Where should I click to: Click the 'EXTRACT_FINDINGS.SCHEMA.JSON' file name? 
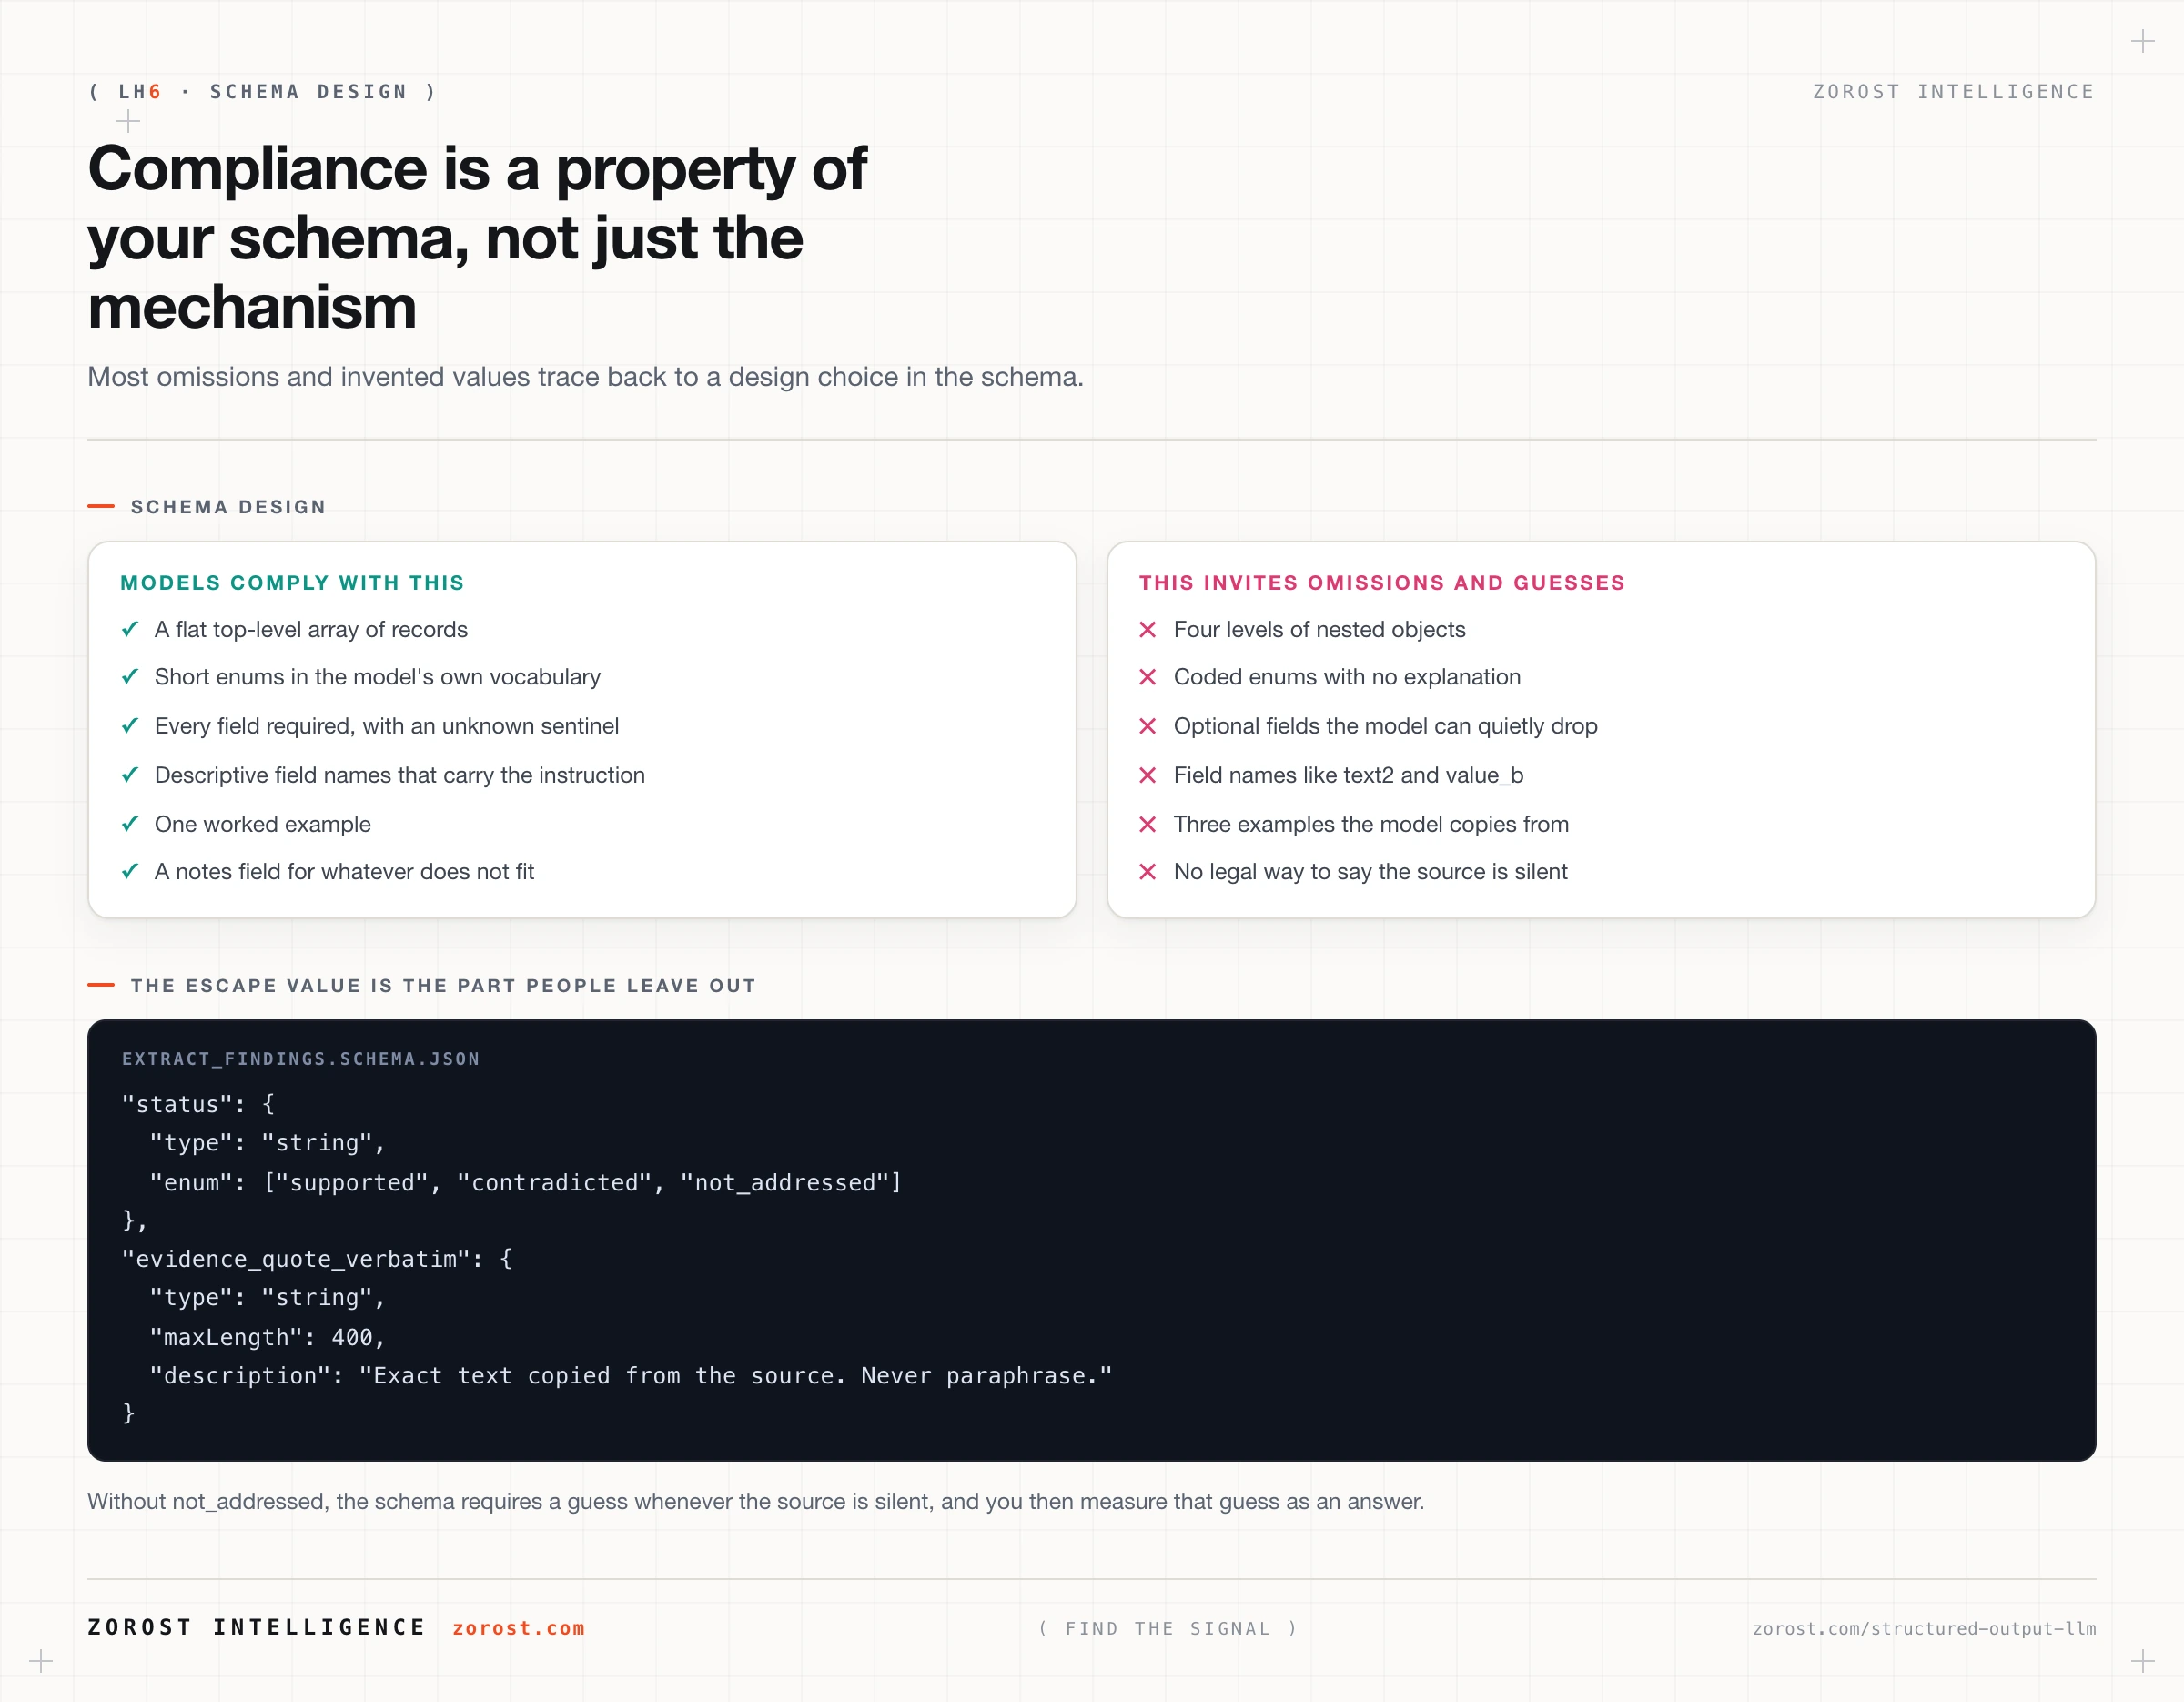pos(300,1059)
